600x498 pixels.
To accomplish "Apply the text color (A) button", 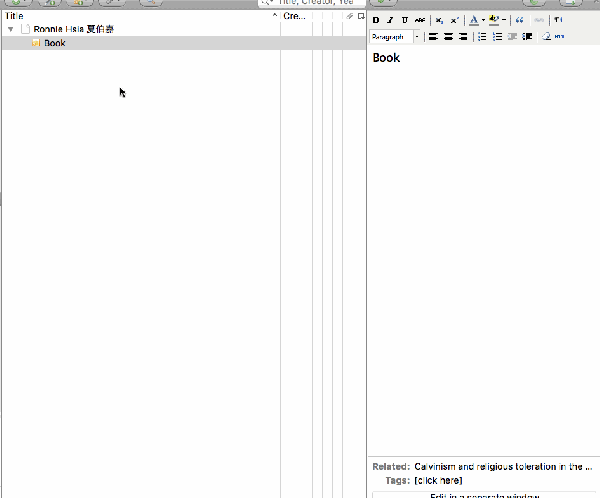I will 474,20.
